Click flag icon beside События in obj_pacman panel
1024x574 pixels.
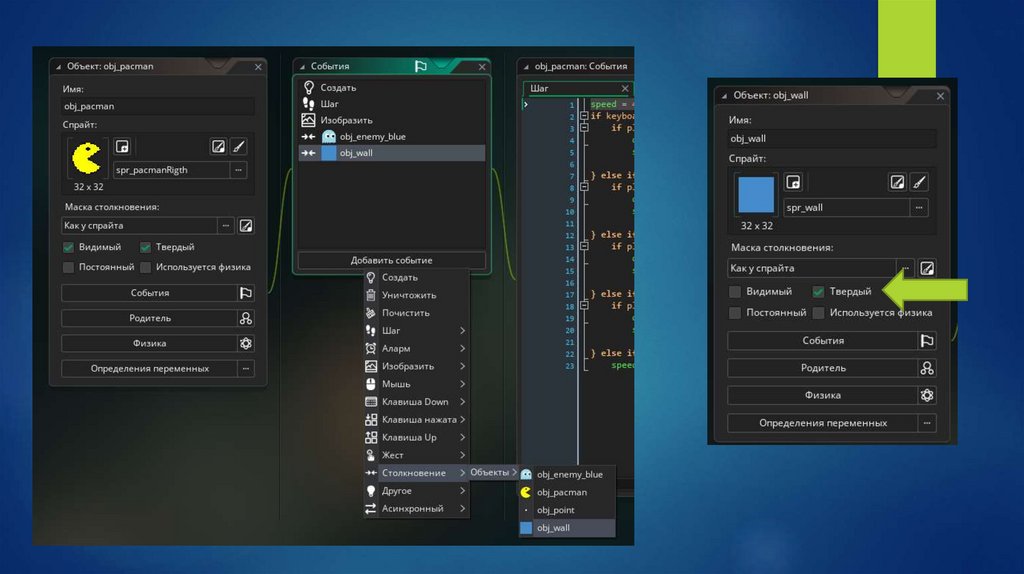pos(246,293)
